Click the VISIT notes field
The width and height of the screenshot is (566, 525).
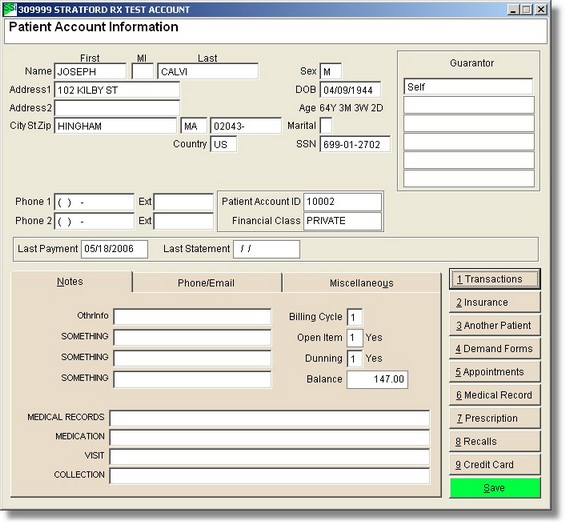click(270, 457)
